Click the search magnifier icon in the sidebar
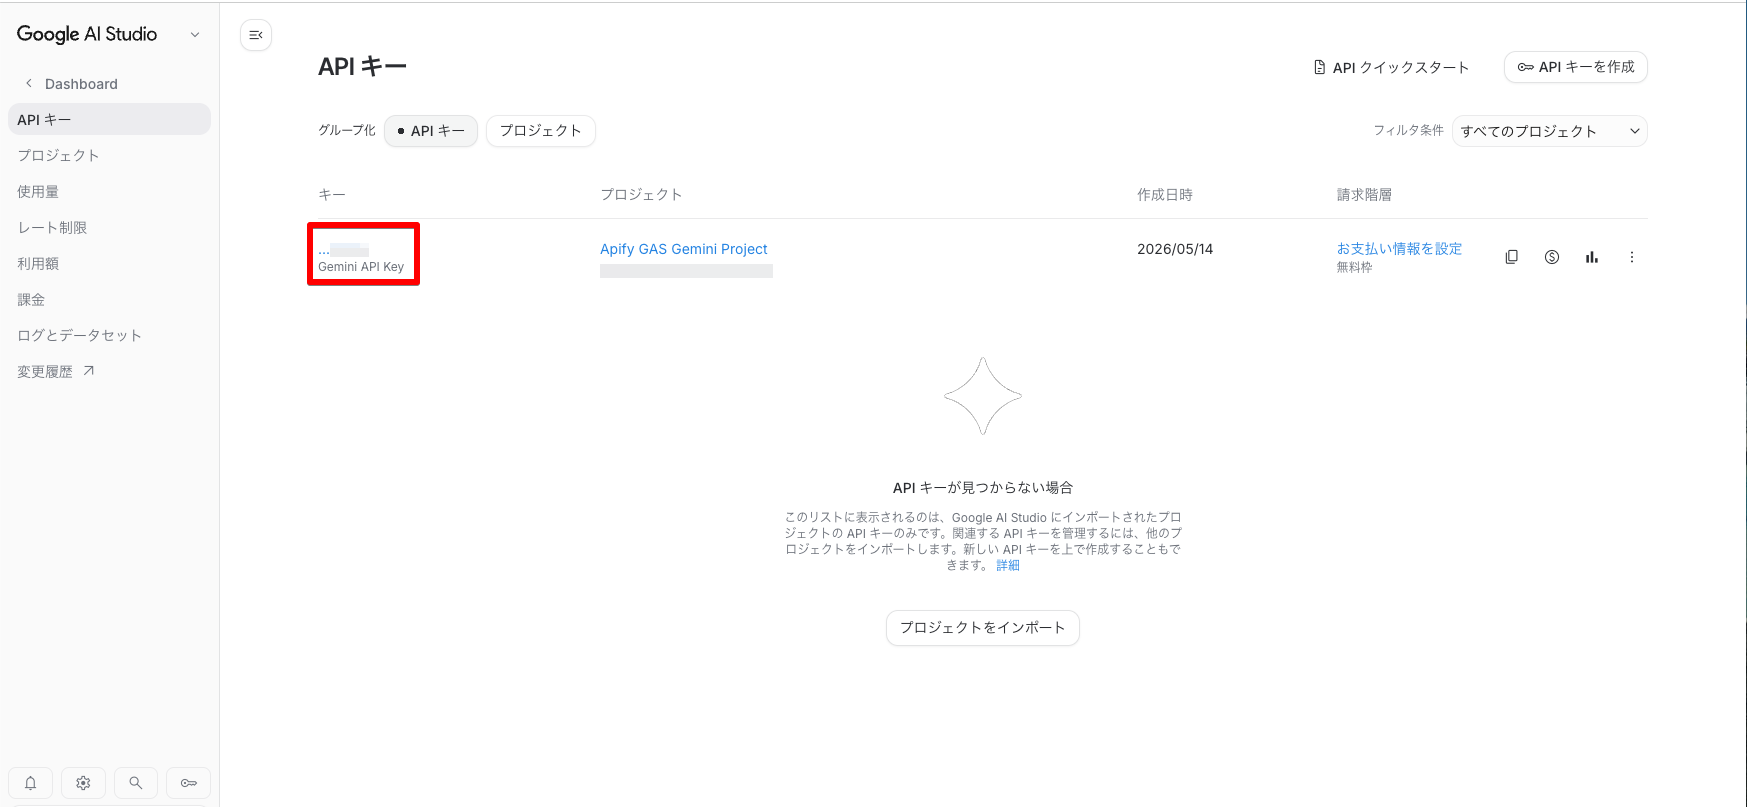The width and height of the screenshot is (1747, 807). coord(136,783)
